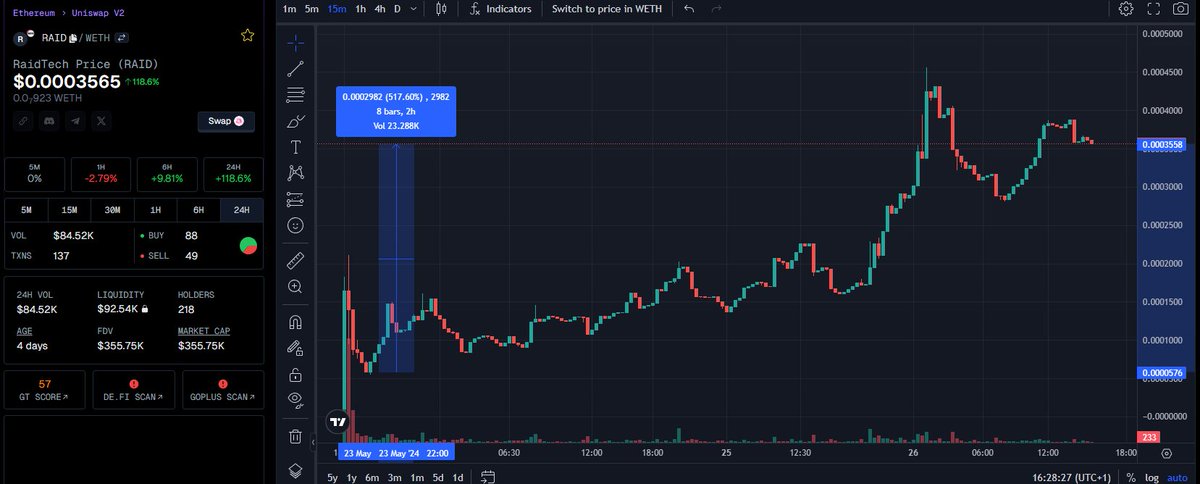Select the ruler measure tool
1200x484 pixels.
295,260
